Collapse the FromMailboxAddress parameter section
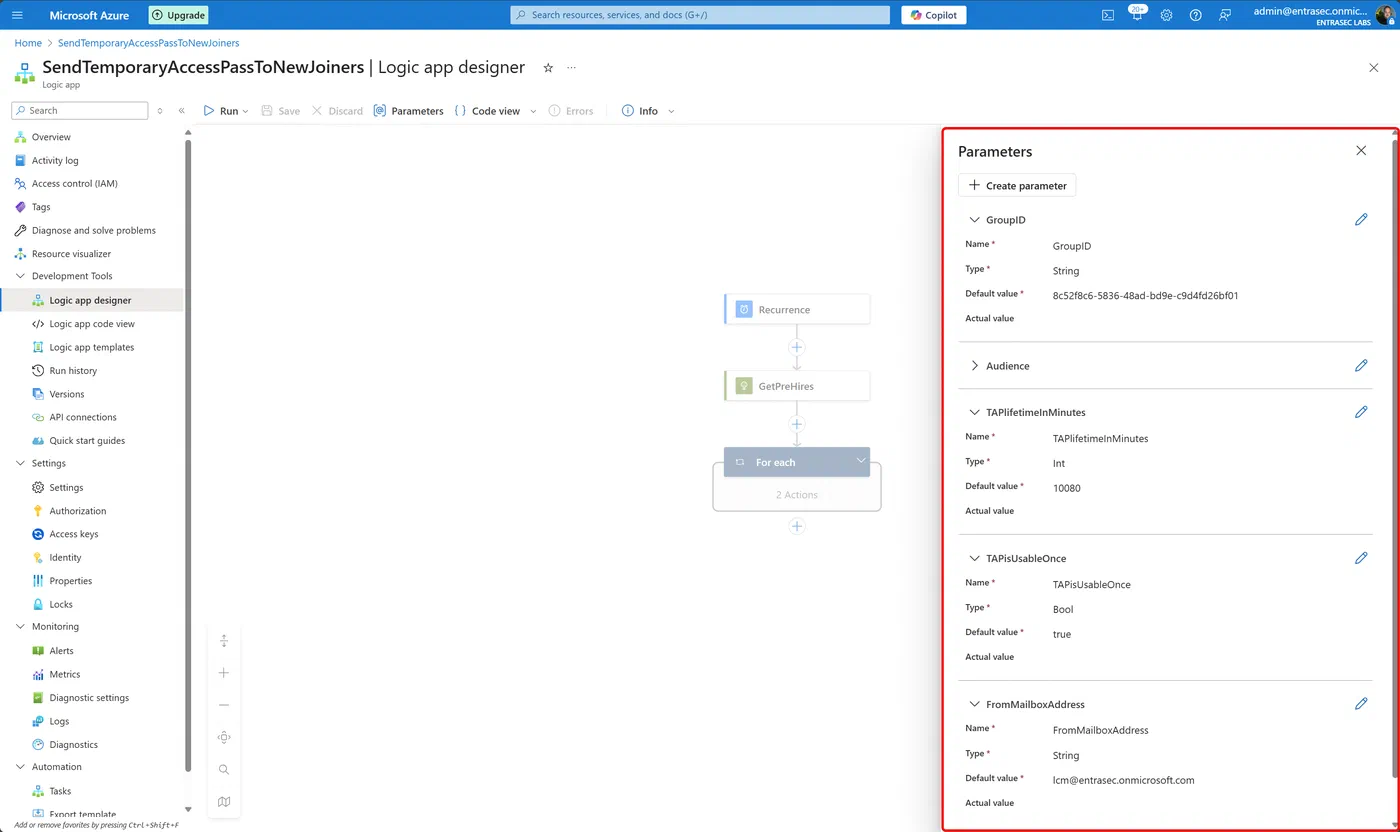1400x832 pixels. pos(974,703)
